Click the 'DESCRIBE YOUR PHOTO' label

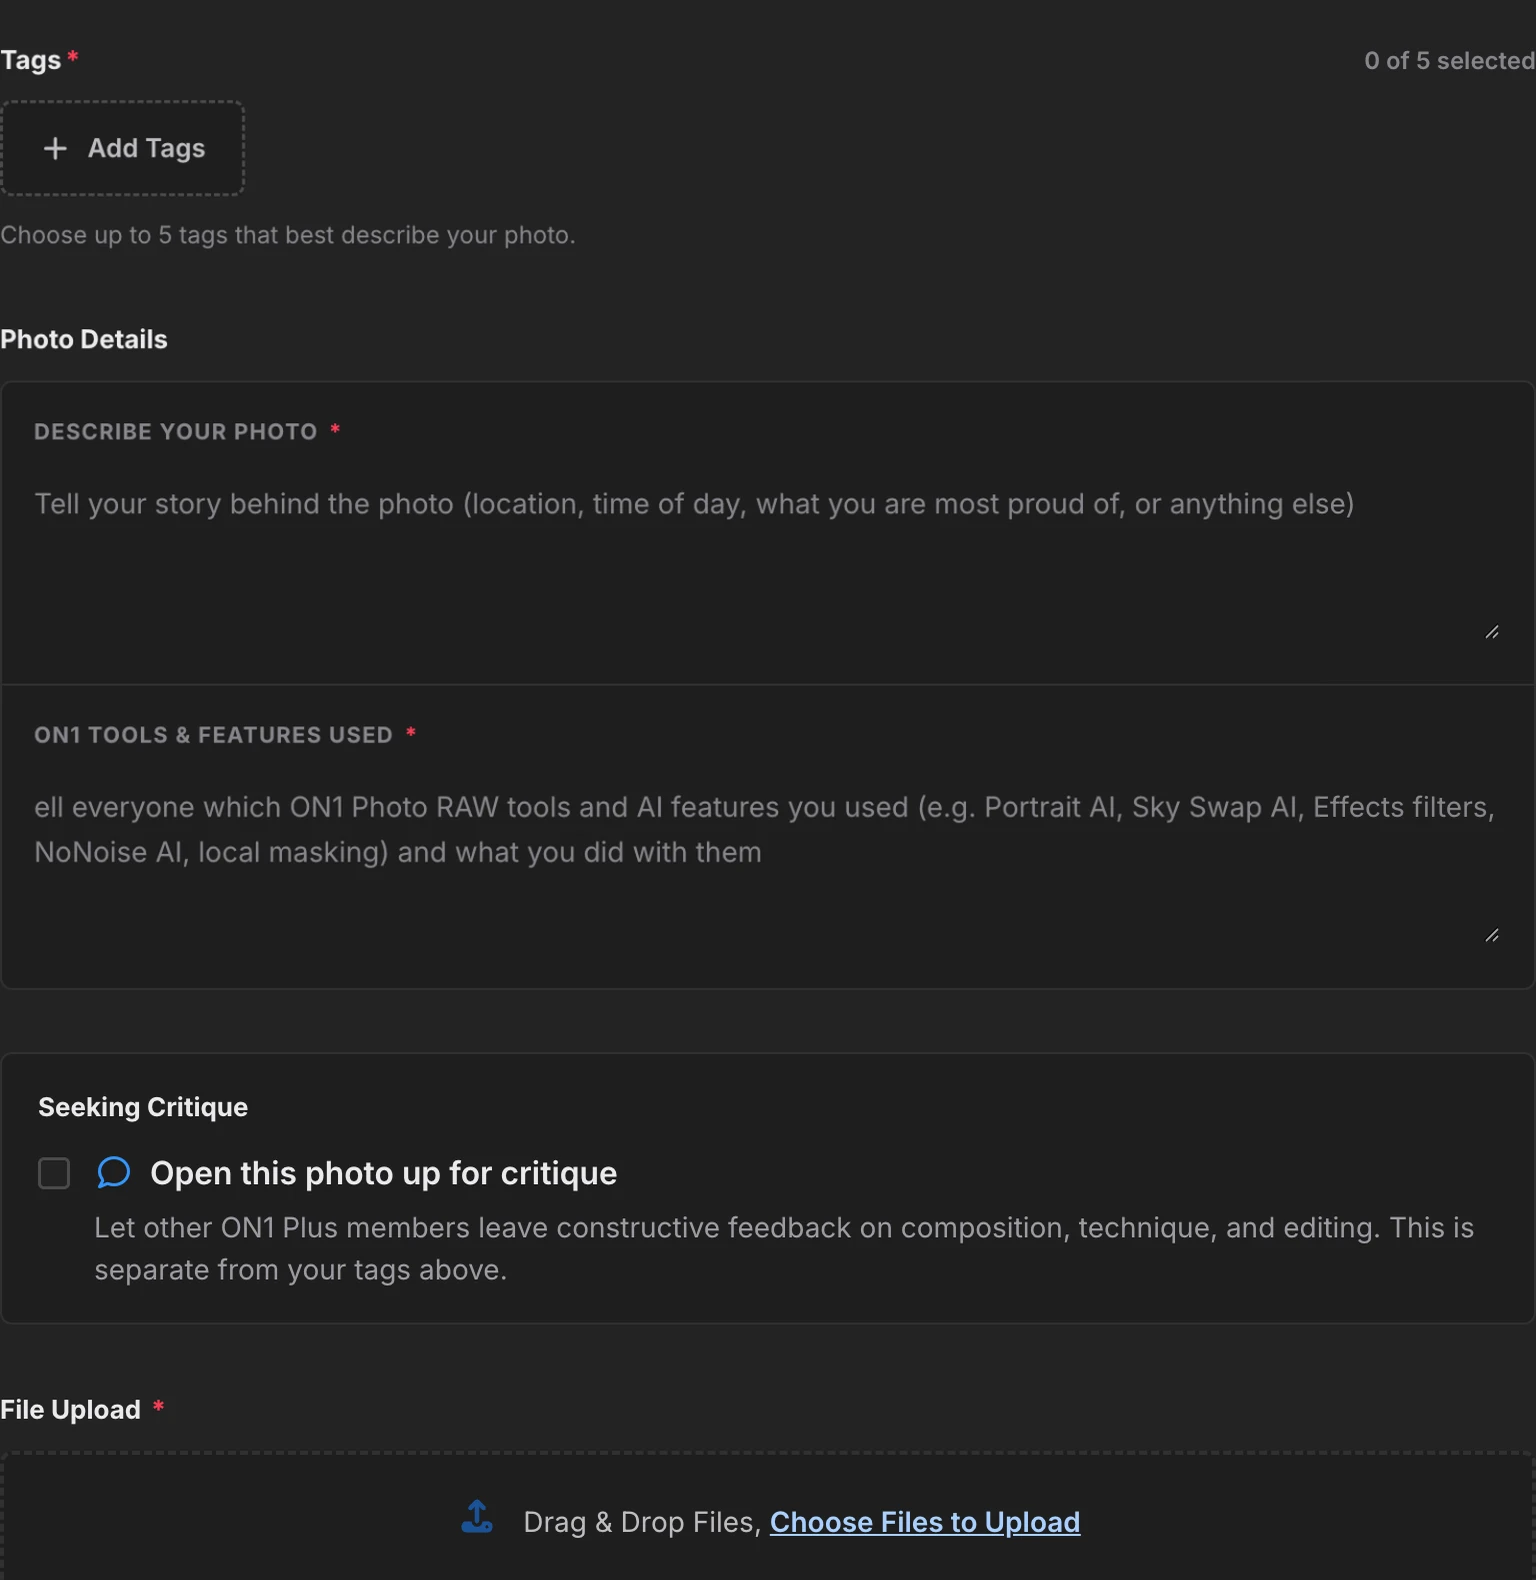[x=176, y=432]
